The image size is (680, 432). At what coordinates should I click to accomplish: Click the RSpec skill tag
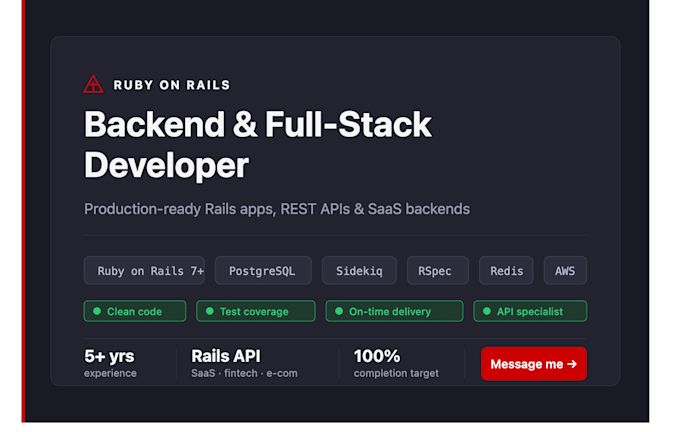click(x=438, y=271)
